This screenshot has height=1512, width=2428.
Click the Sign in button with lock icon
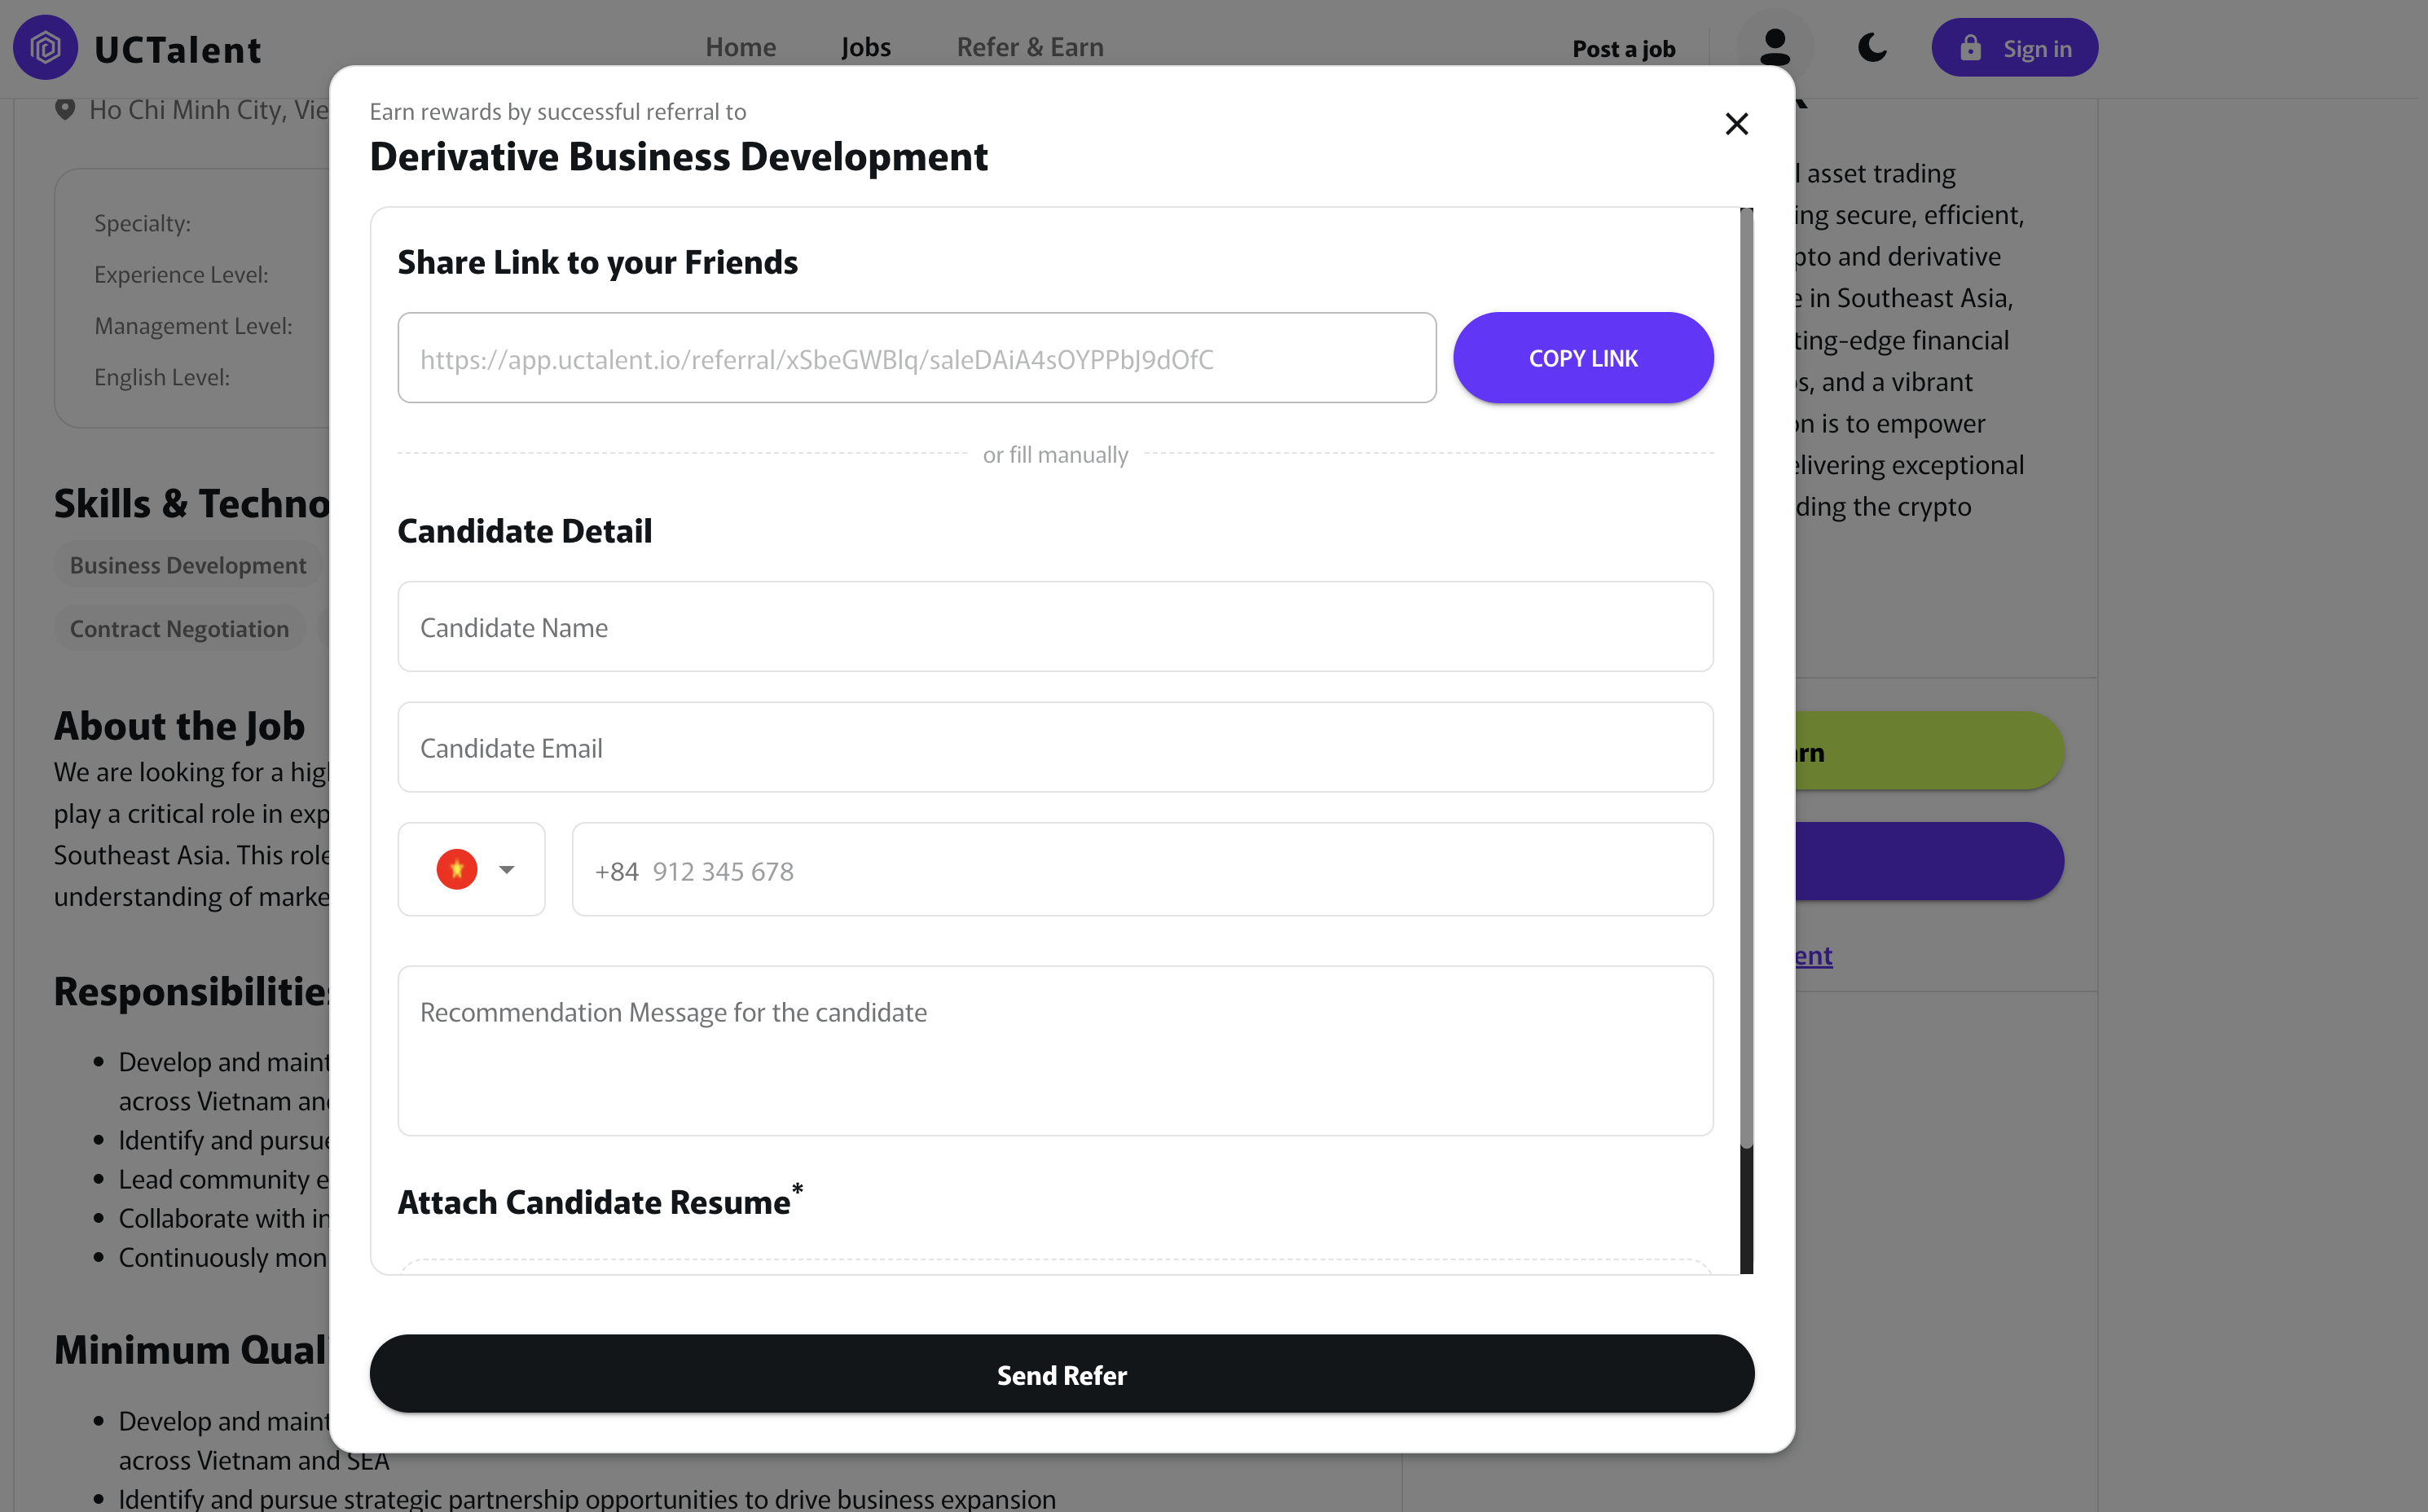point(2014,48)
